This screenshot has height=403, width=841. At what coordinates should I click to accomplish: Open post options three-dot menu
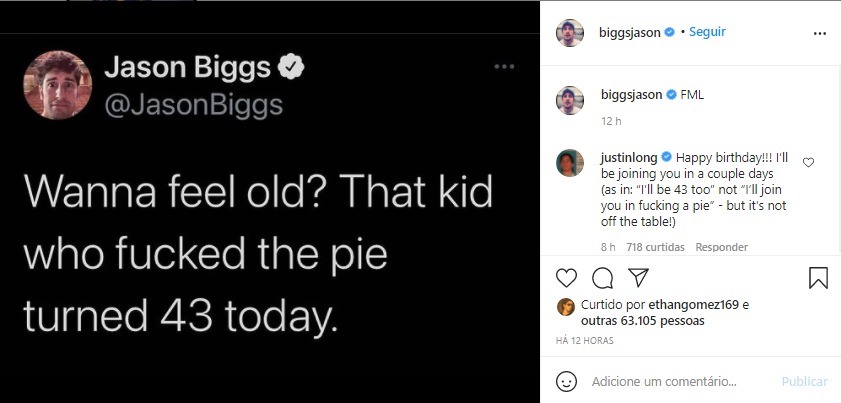820,32
